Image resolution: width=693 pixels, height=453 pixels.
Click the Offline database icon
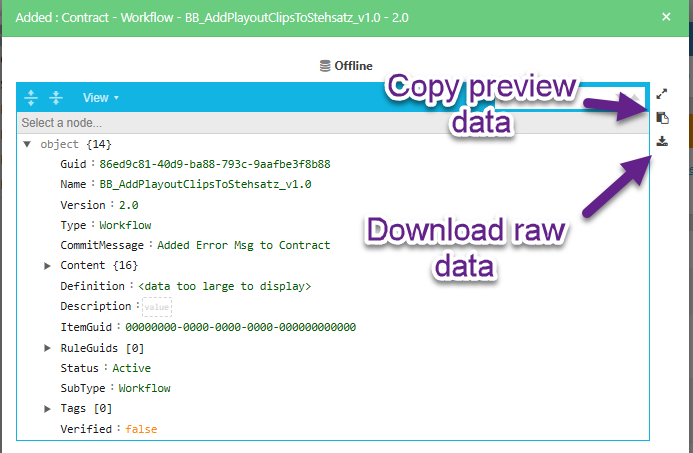pos(324,66)
